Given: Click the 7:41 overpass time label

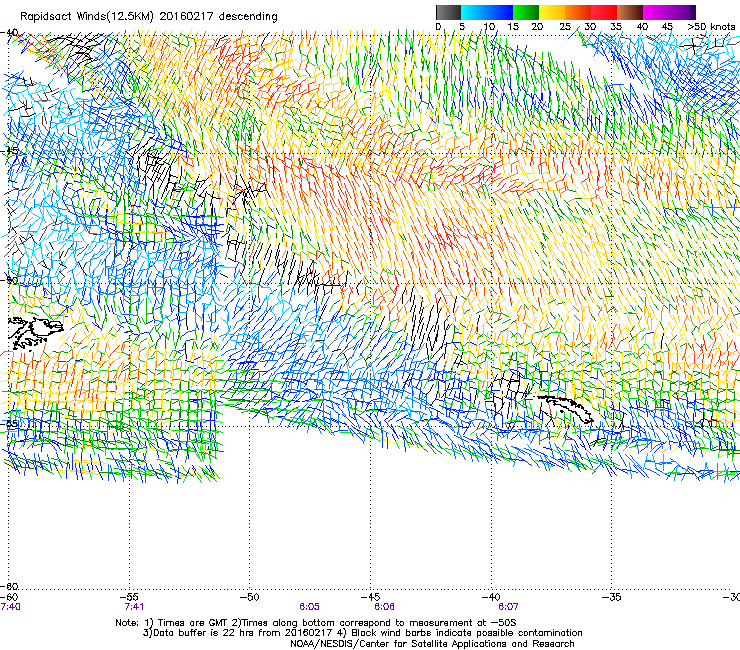Looking at the screenshot, I should 134,607.
